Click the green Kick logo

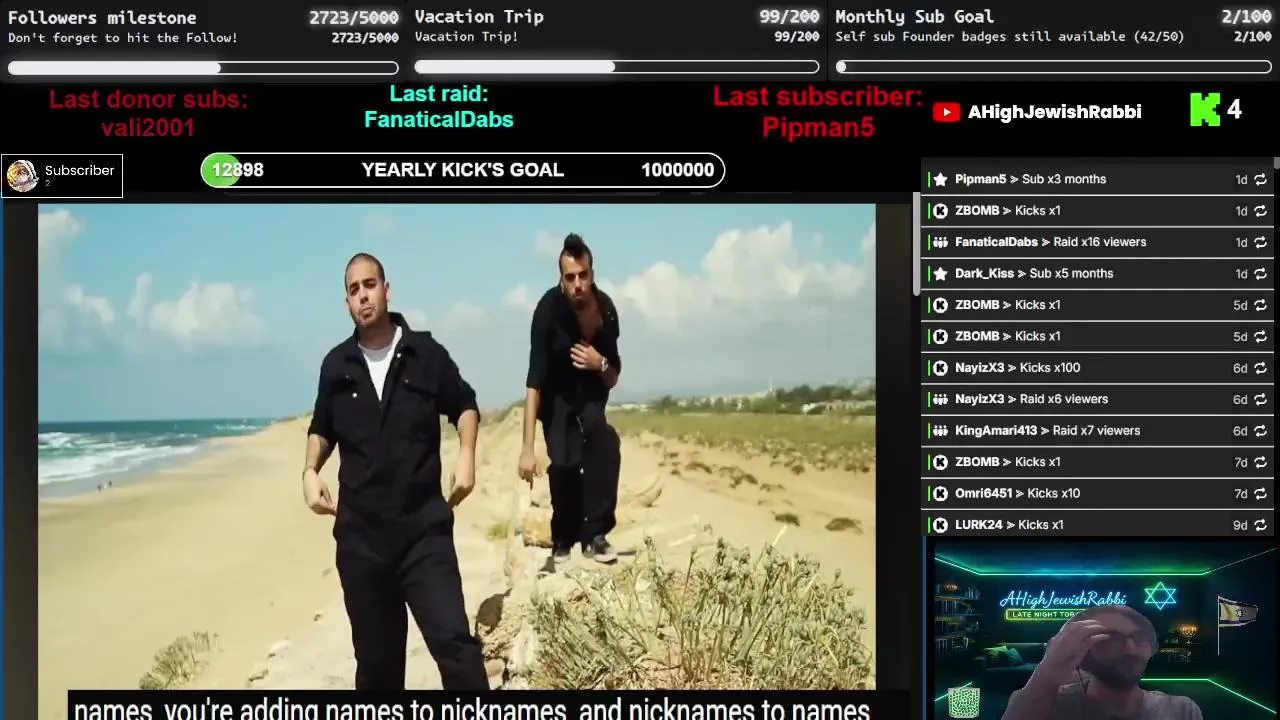pyautogui.click(x=1205, y=110)
